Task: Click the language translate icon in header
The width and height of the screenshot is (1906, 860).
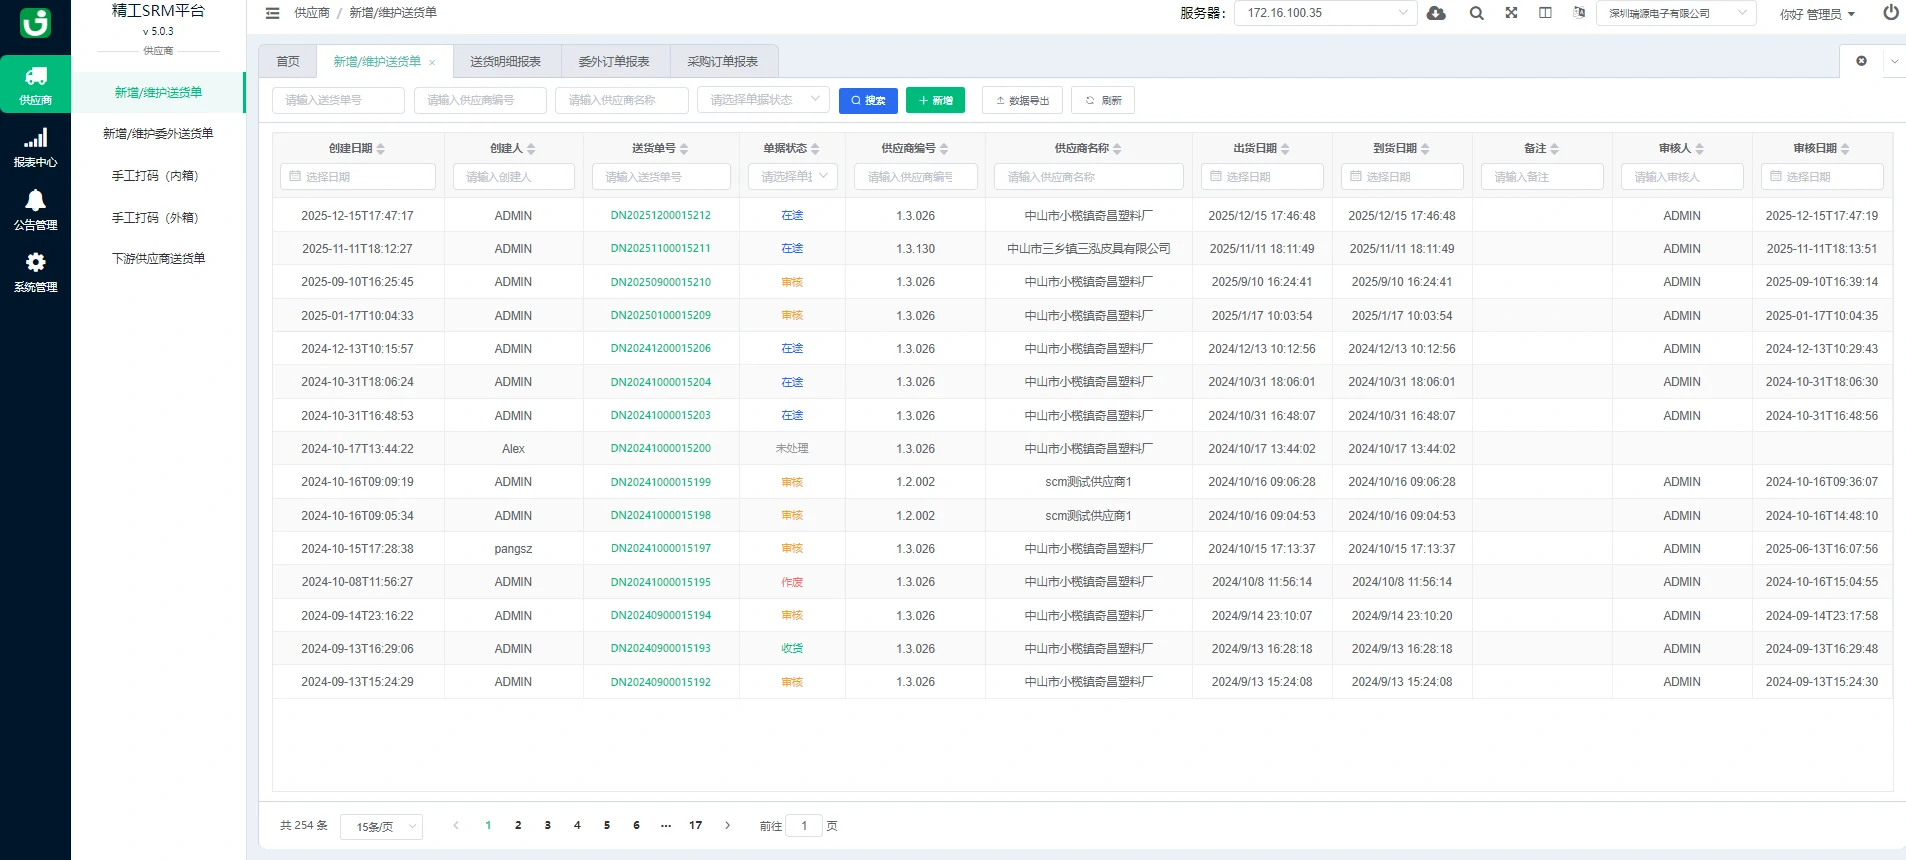Action: click(1579, 13)
